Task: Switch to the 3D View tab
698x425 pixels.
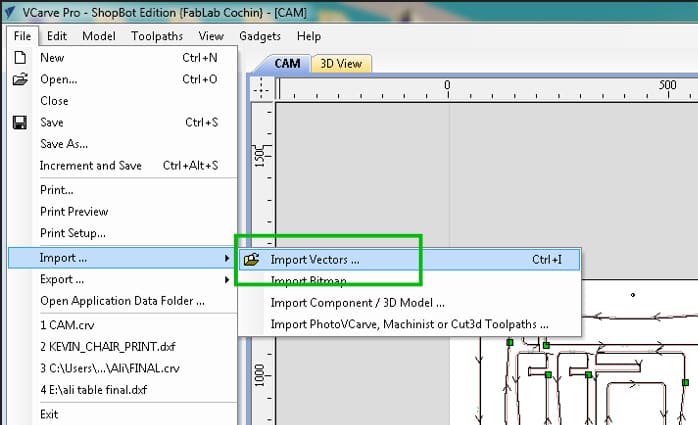Action: pos(341,64)
